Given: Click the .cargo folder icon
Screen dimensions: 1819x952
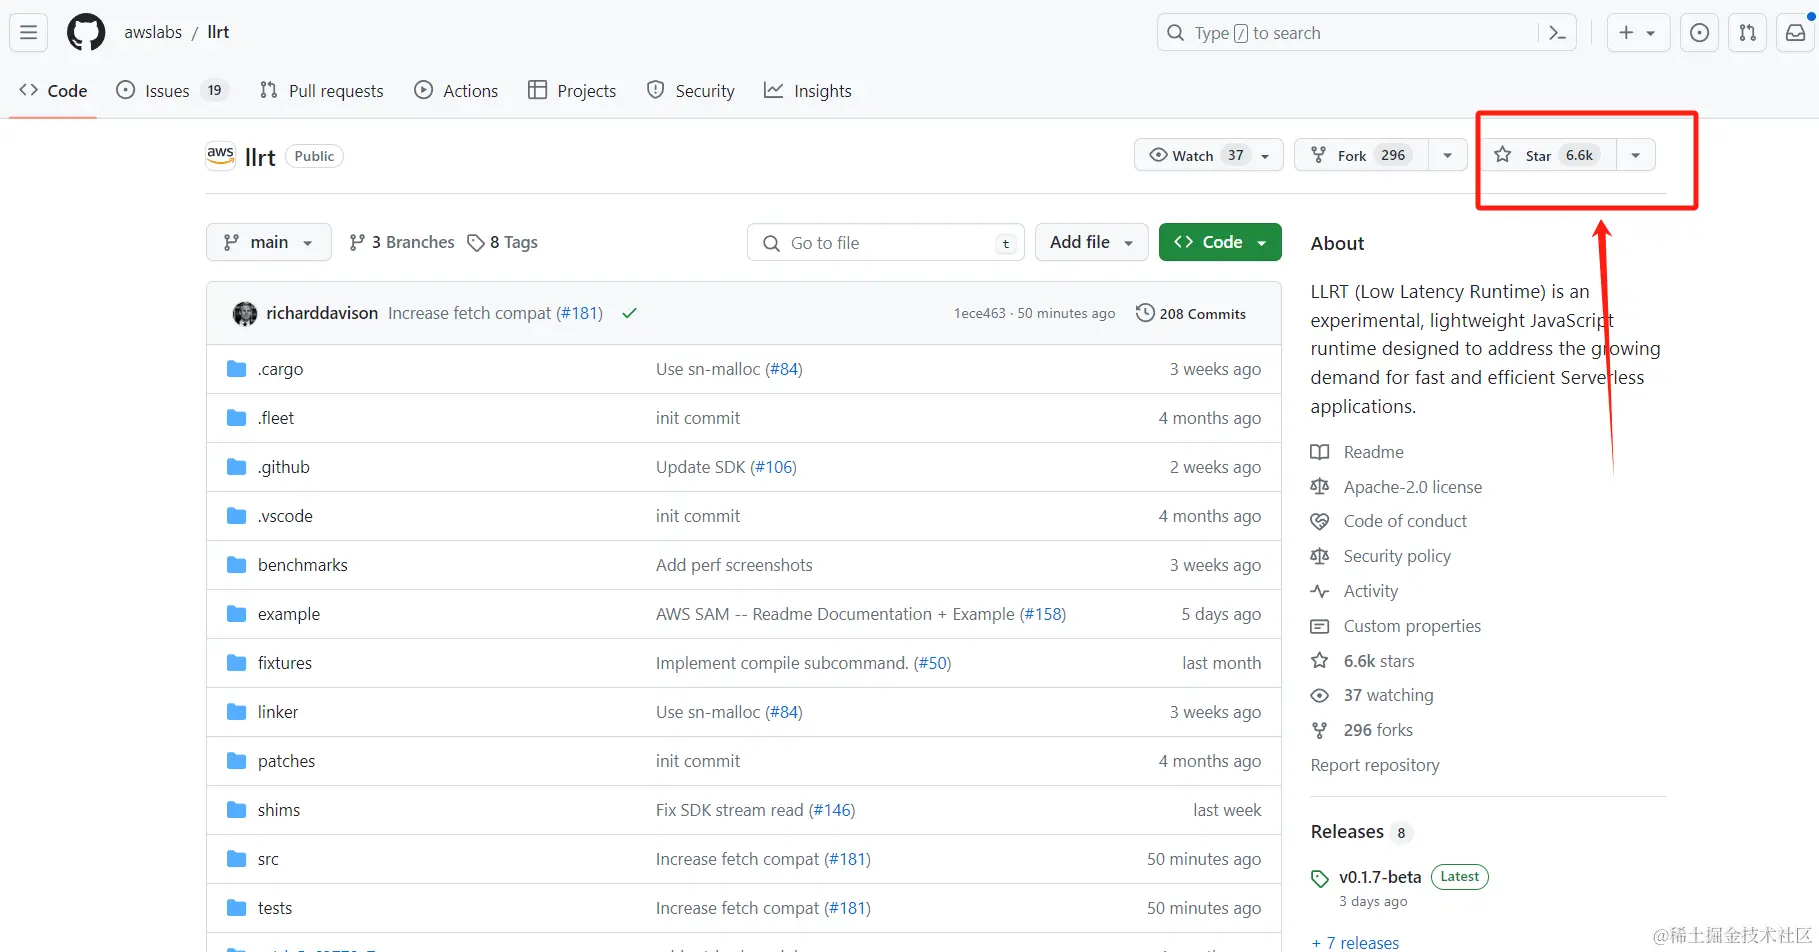Looking at the screenshot, I should click(x=236, y=369).
